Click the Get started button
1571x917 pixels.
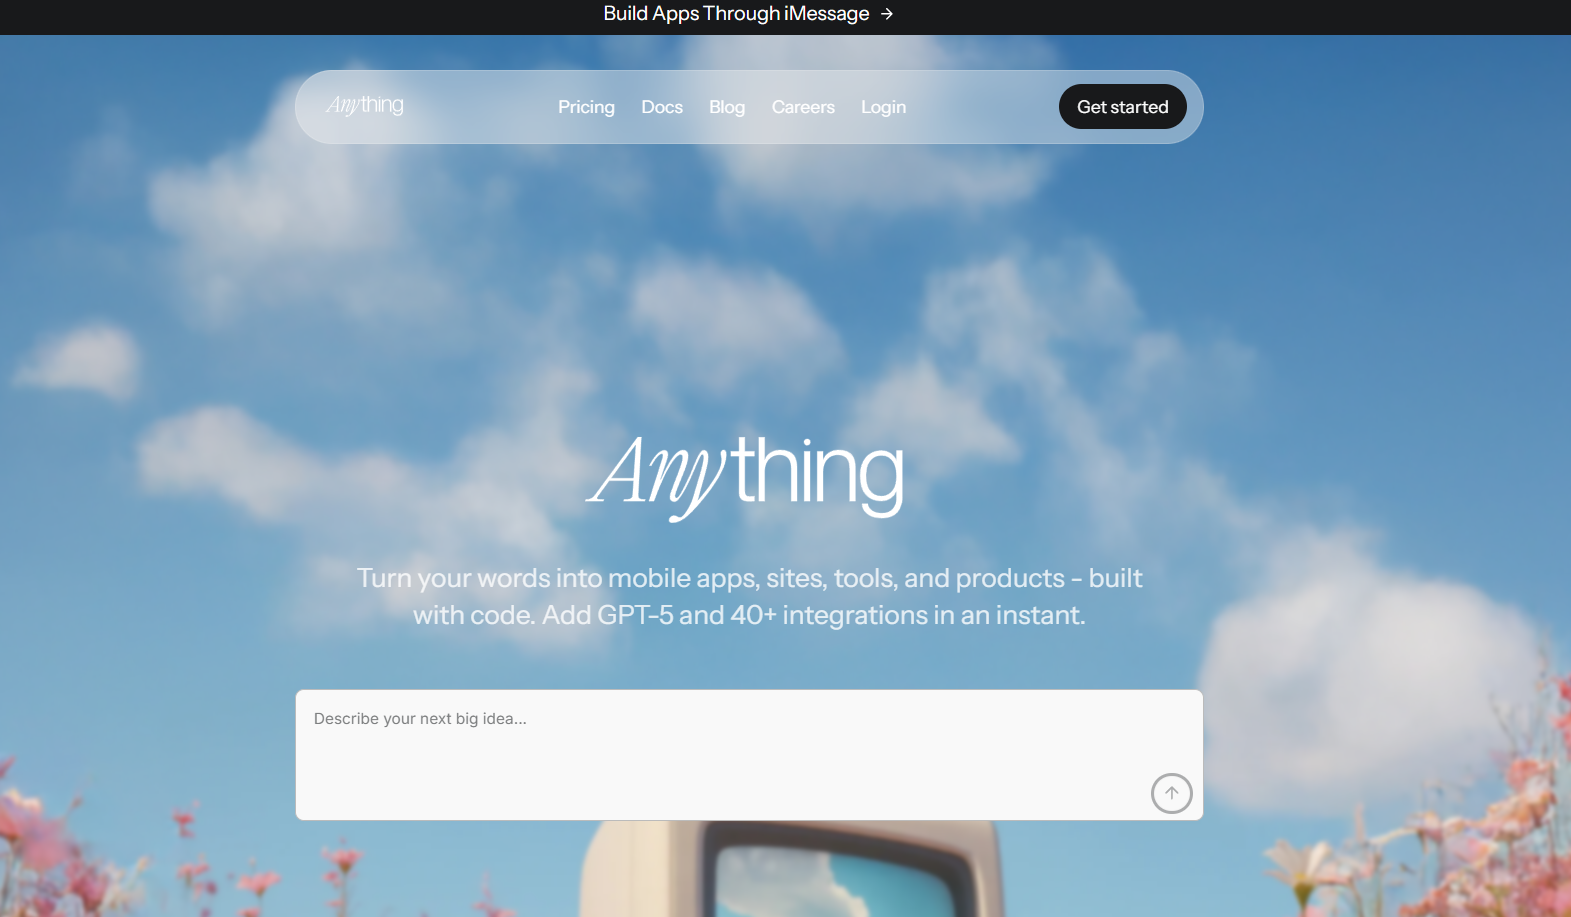pos(1122,107)
